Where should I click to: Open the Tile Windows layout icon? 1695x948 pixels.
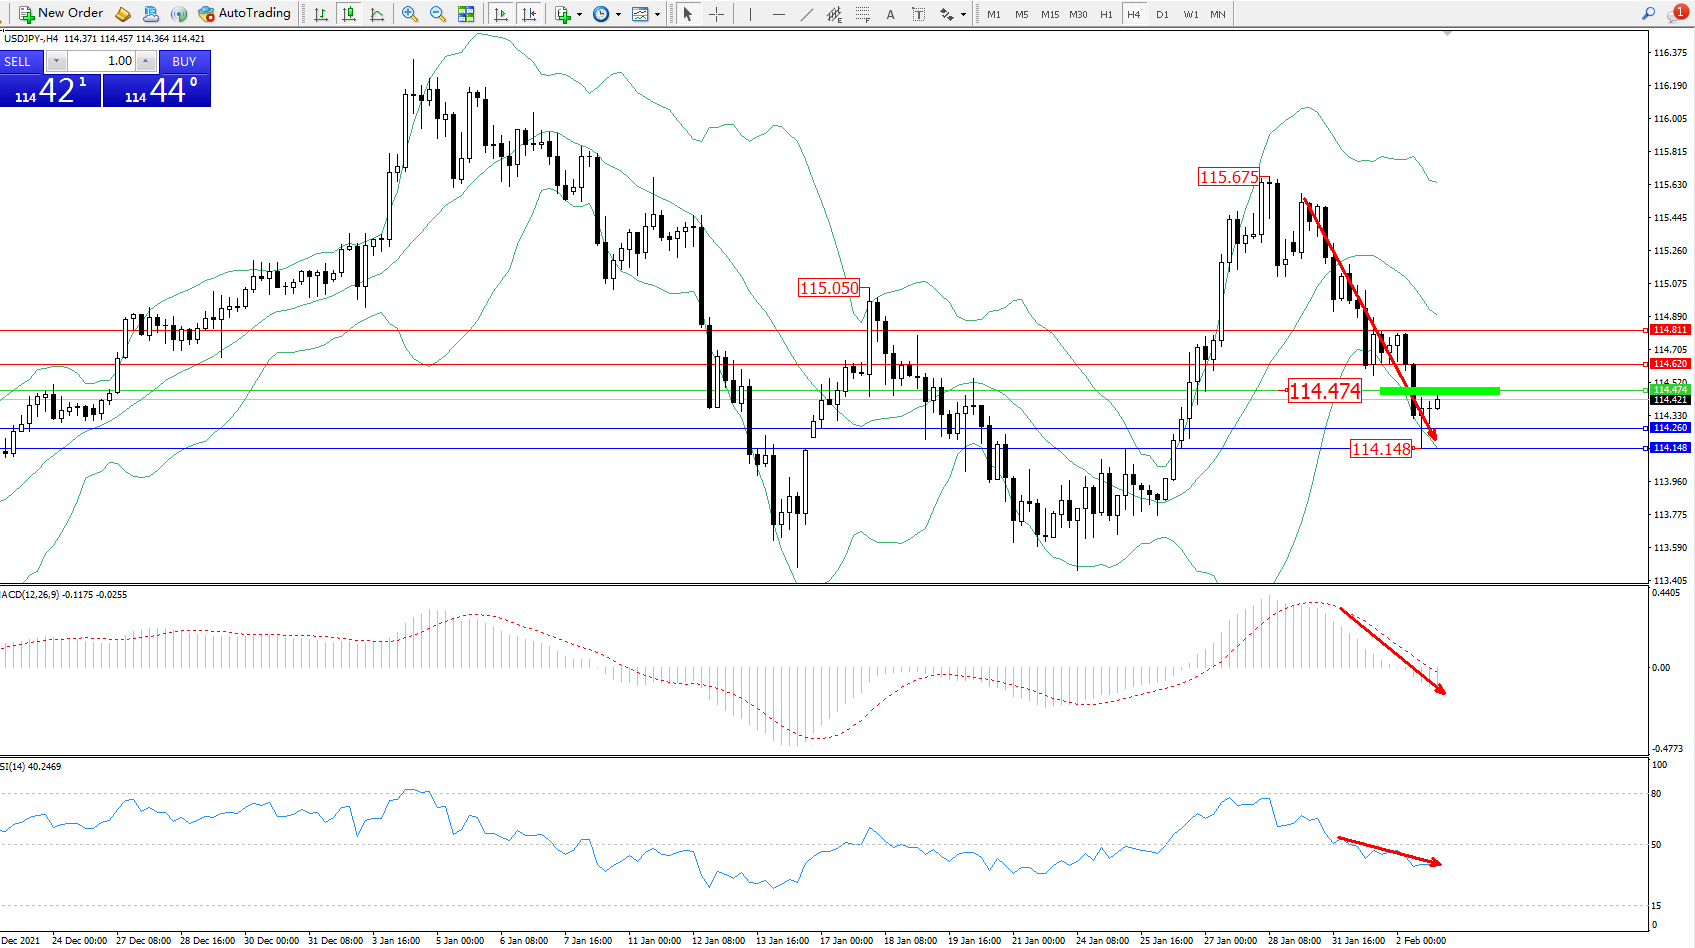[466, 14]
